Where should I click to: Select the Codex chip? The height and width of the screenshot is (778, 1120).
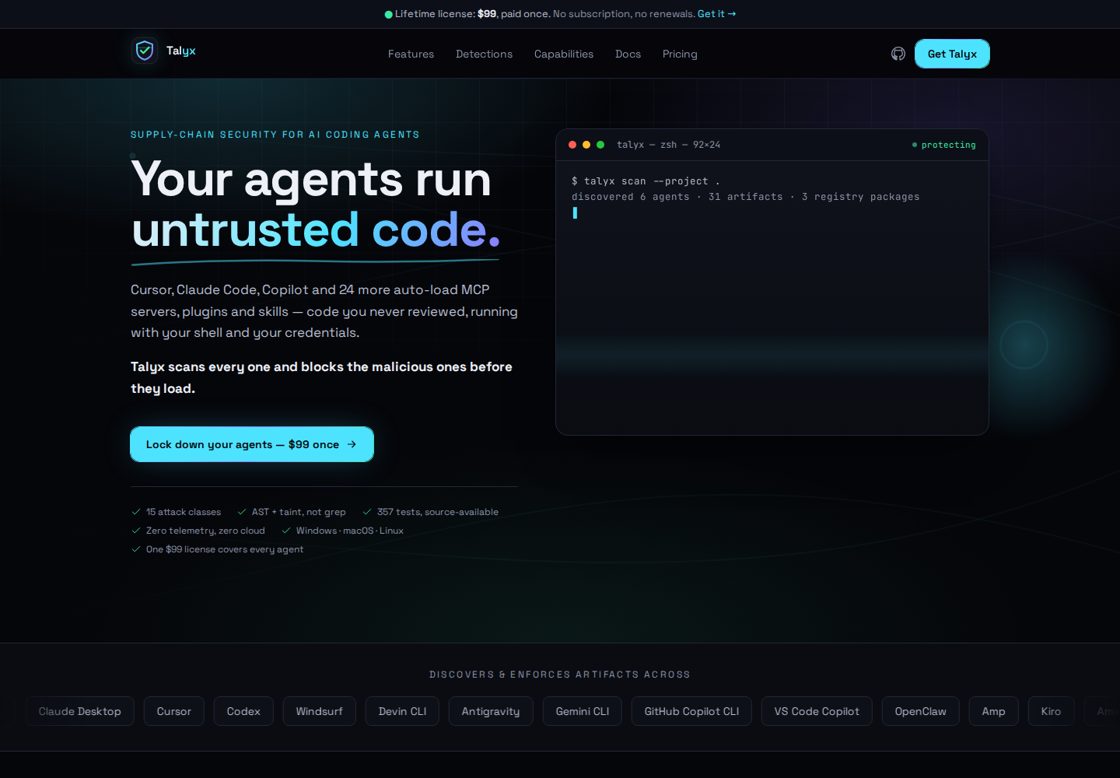(244, 711)
